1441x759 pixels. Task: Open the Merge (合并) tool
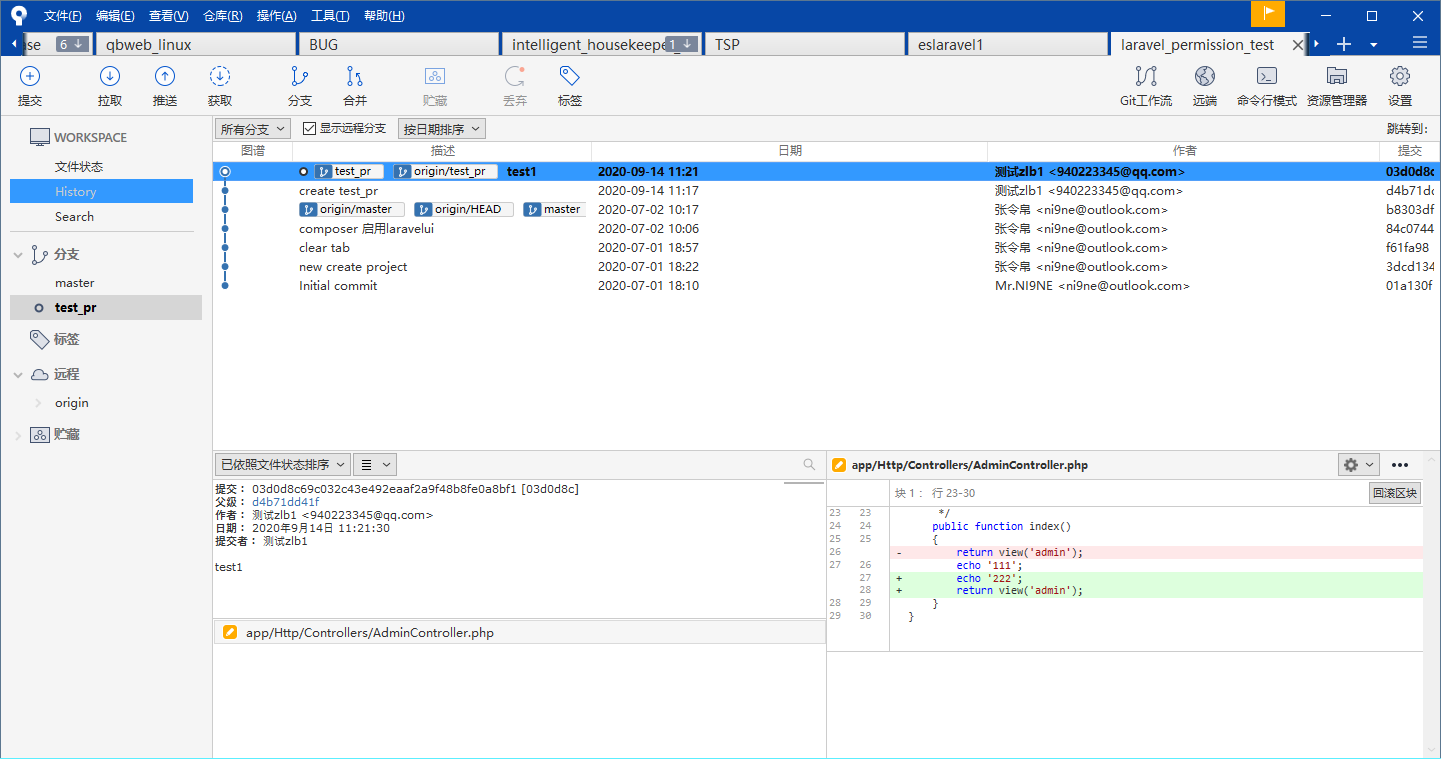[x=355, y=77]
